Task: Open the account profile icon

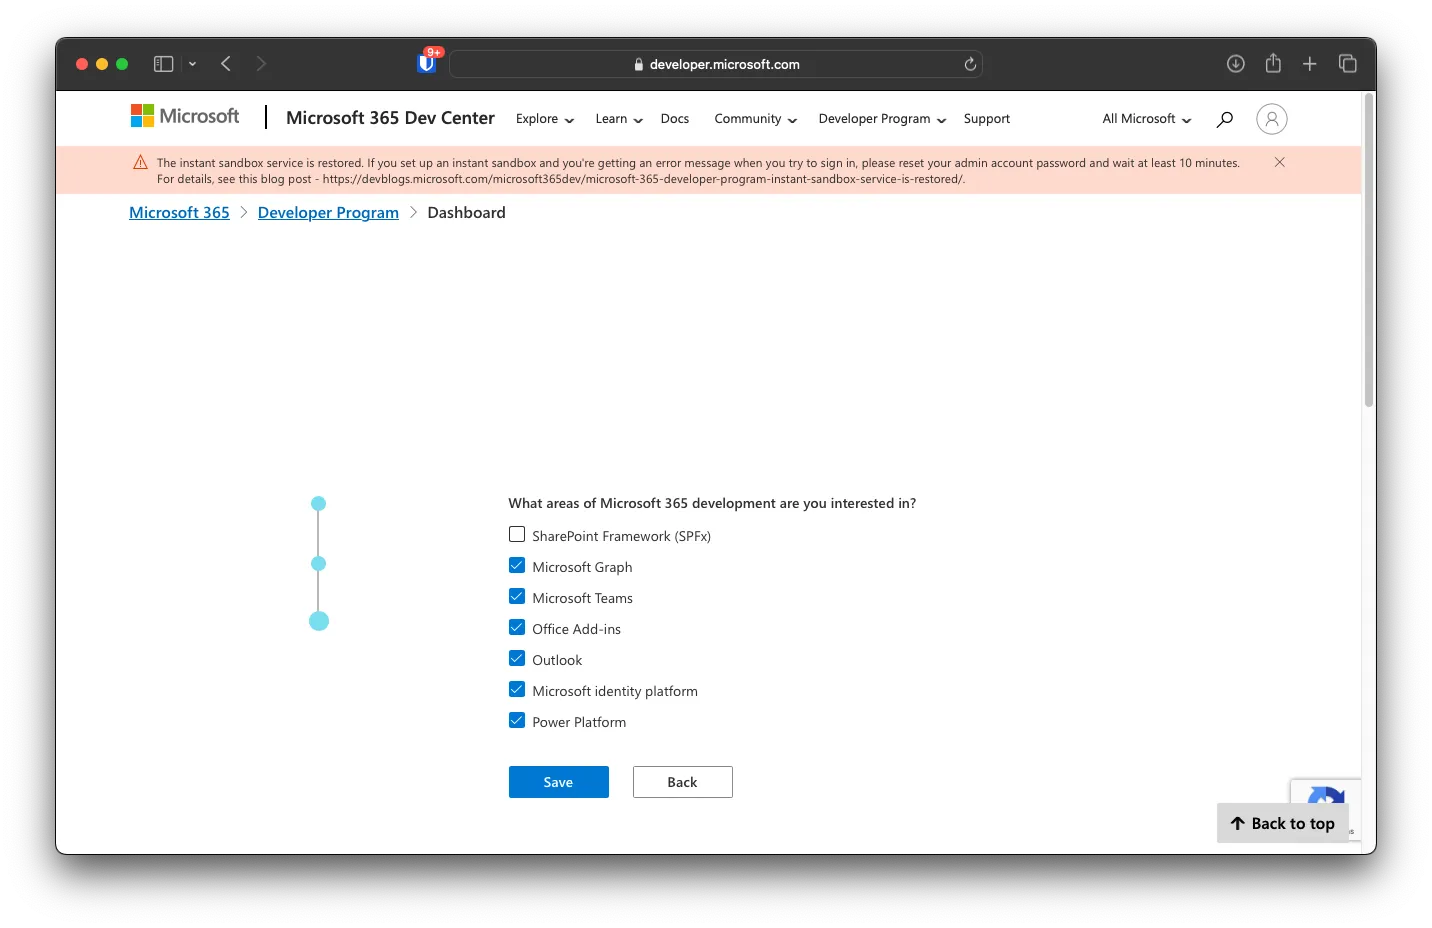Action: tap(1272, 119)
